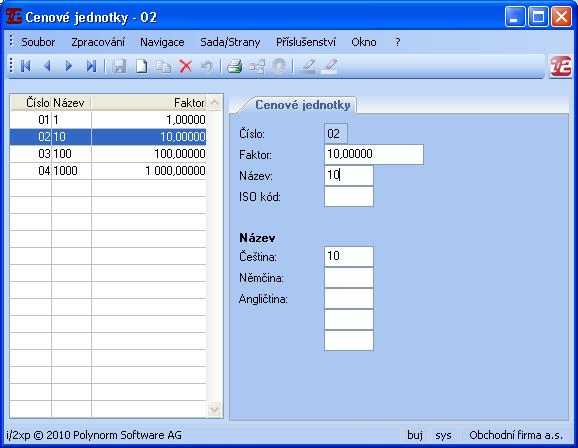Click the i/2 logo icon in toolbar
578x448 pixels.
coord(561,66)
